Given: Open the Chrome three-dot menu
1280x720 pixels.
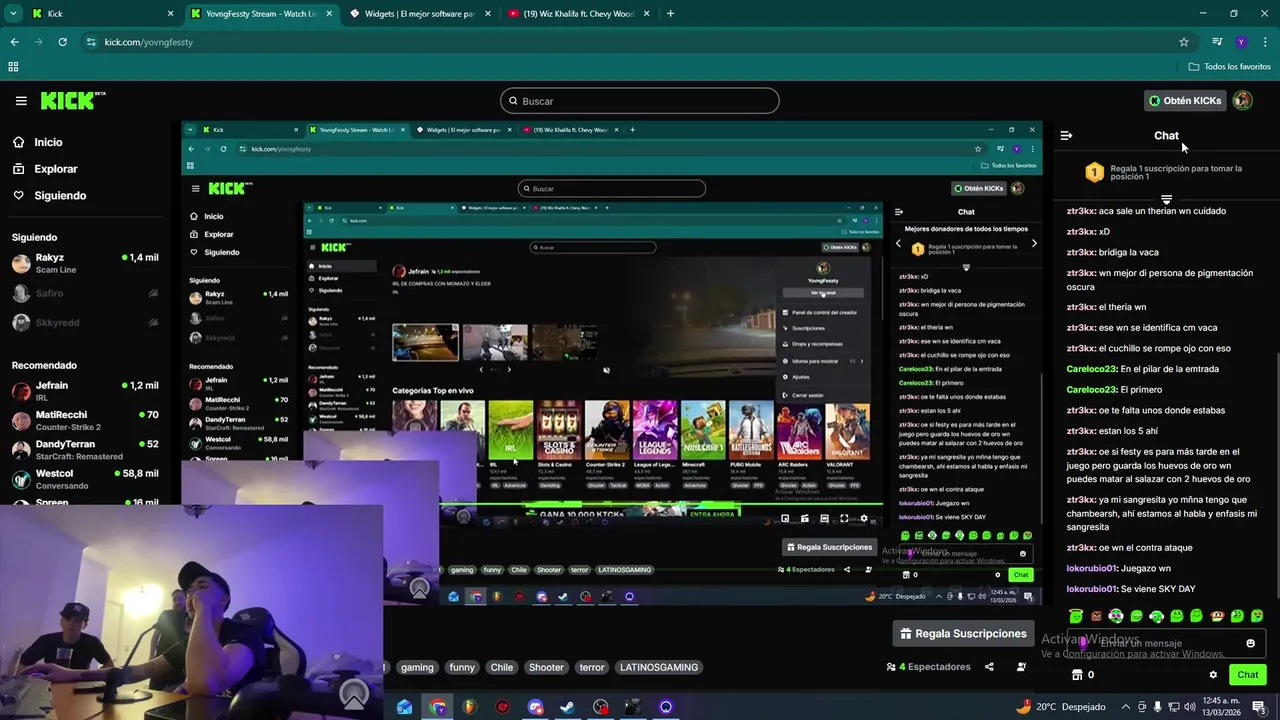Looking at the screenshot, I should pyautogui.click(x=1264, y=42).
